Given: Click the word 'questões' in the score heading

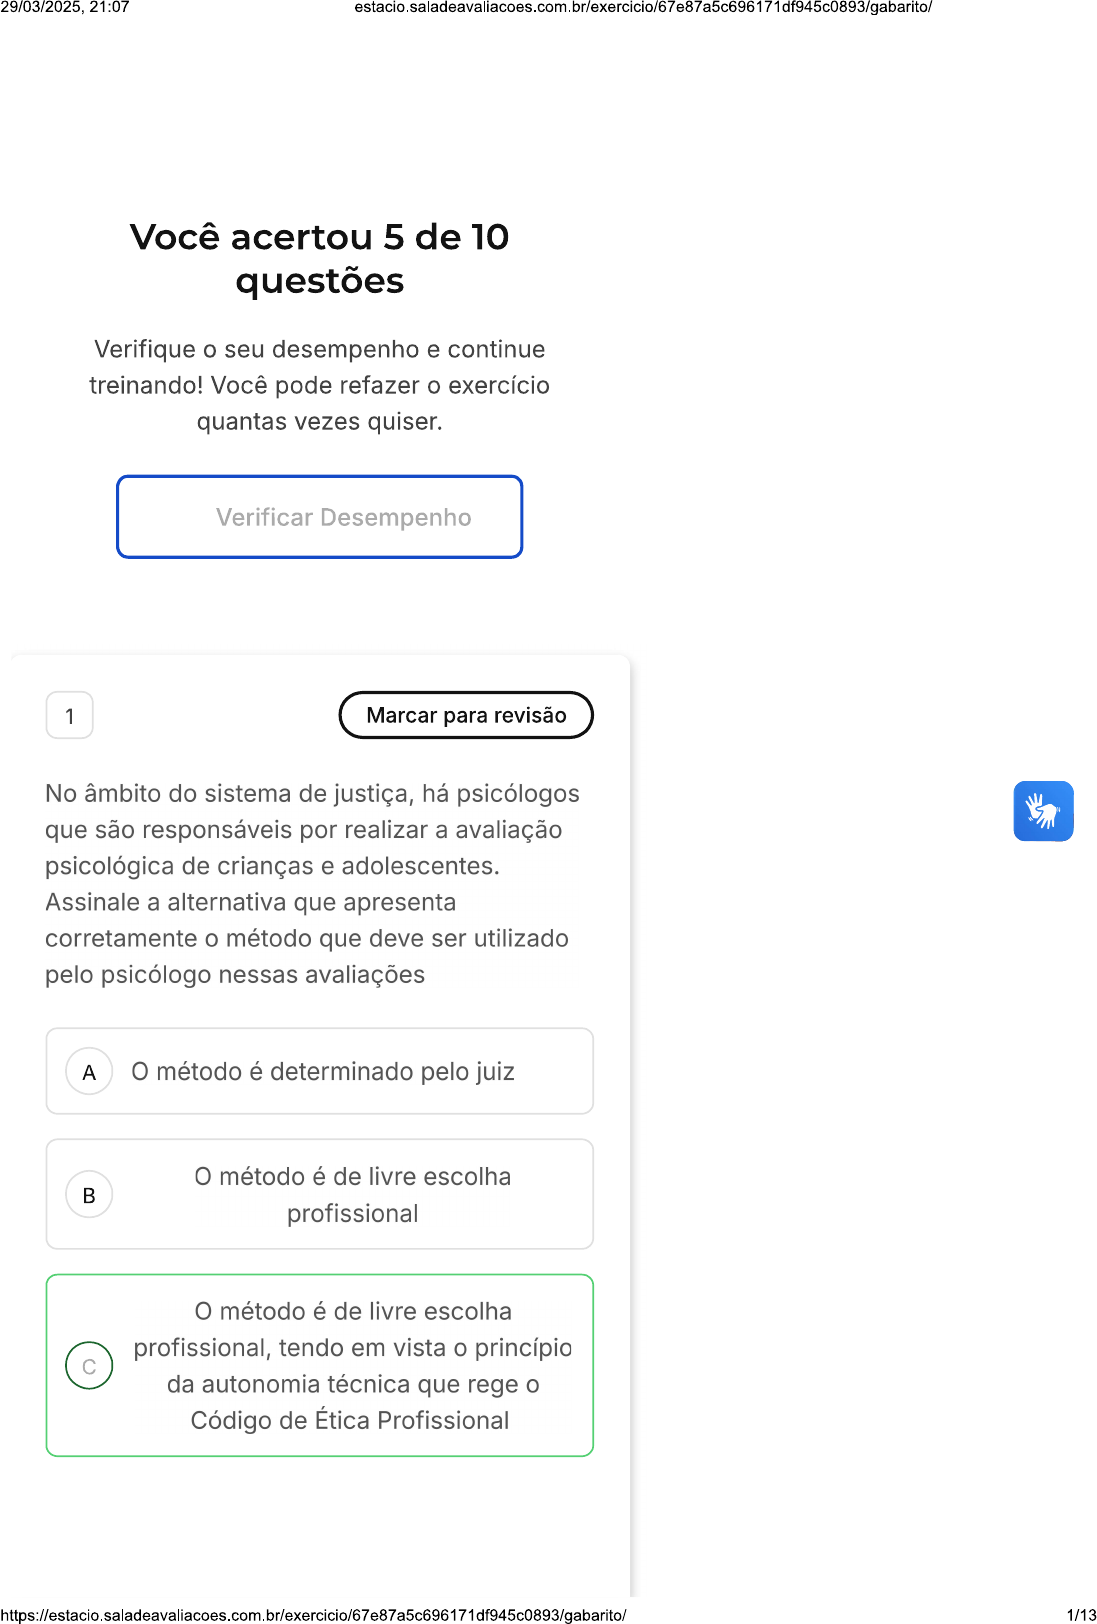Looking at the screenshot, I should coord(320,281).
